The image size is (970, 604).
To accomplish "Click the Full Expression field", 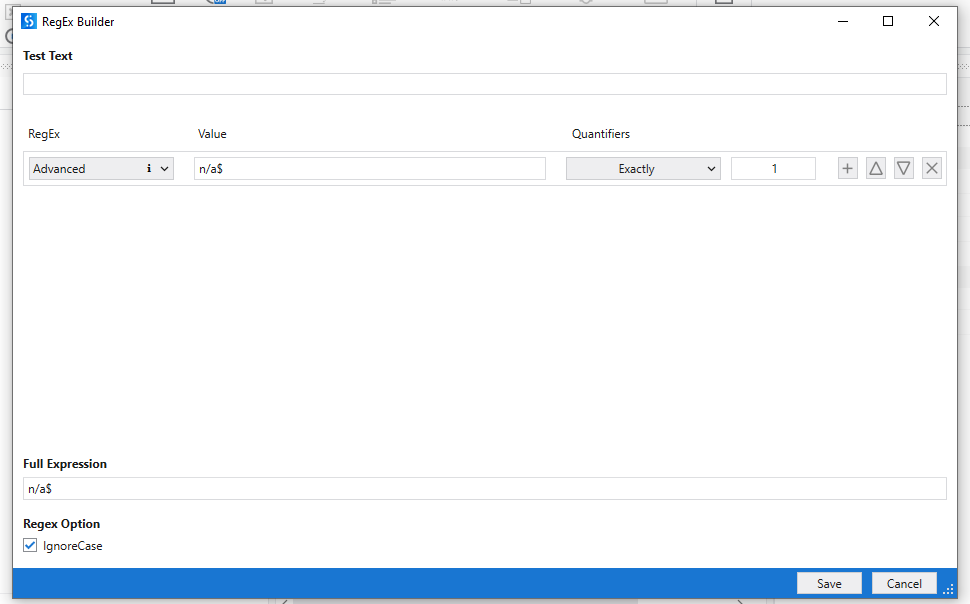I will point(484,488).
